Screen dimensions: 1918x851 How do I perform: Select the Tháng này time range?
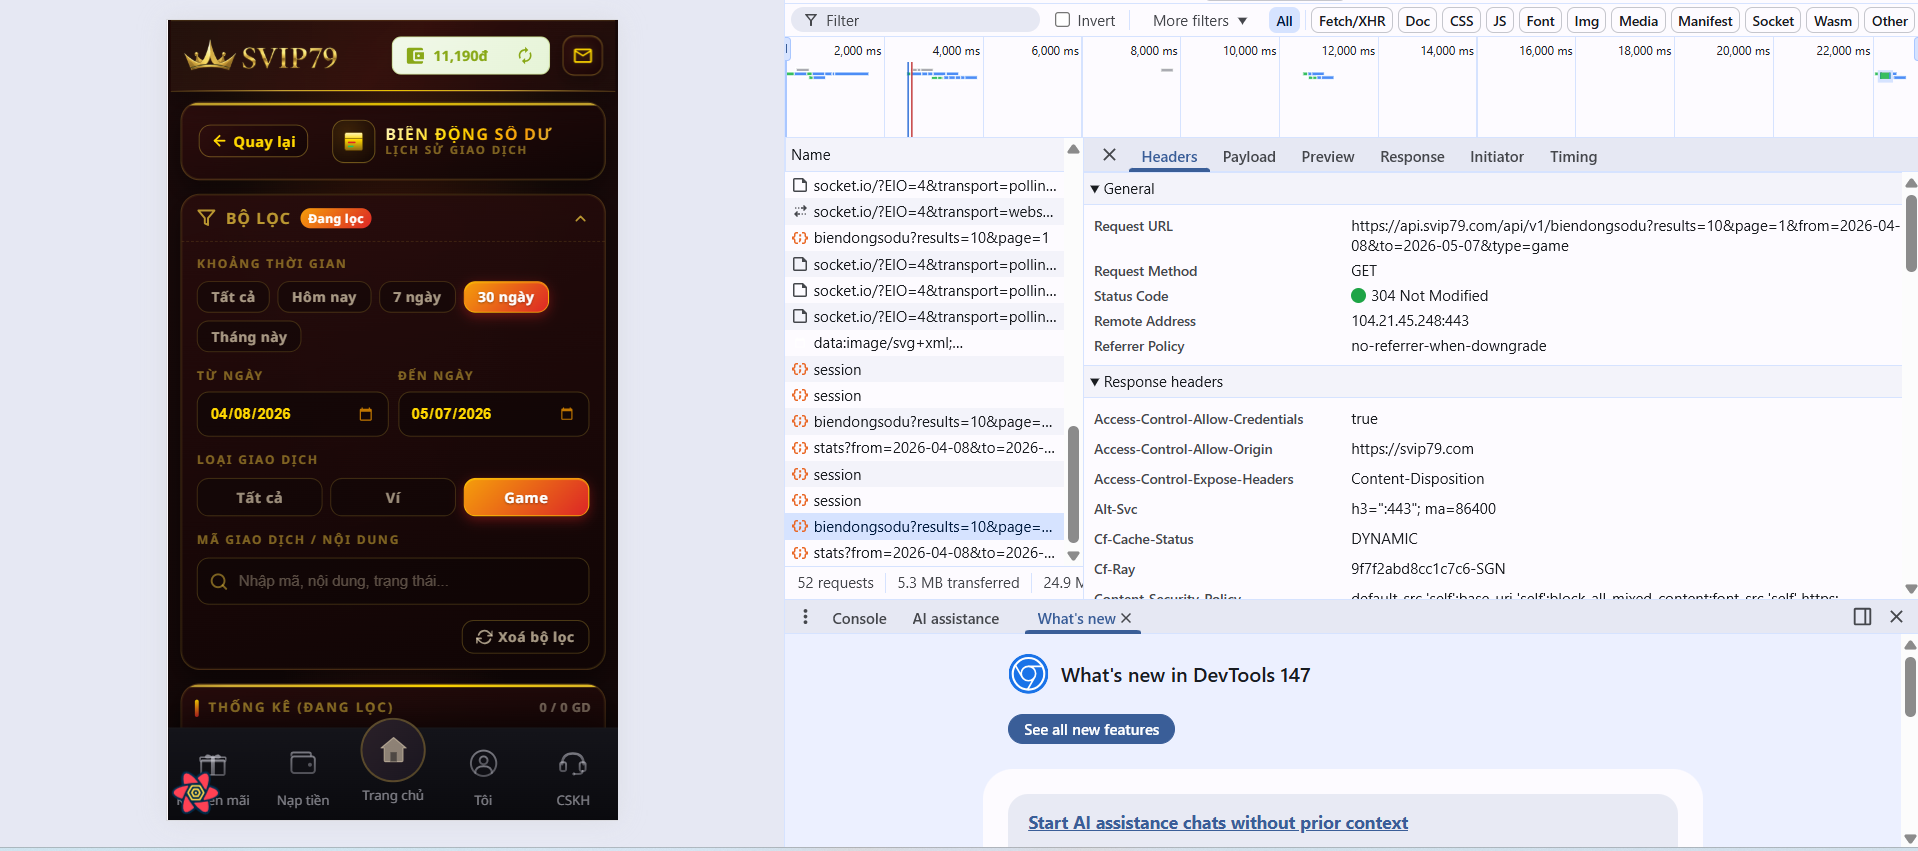coord(249,337)
